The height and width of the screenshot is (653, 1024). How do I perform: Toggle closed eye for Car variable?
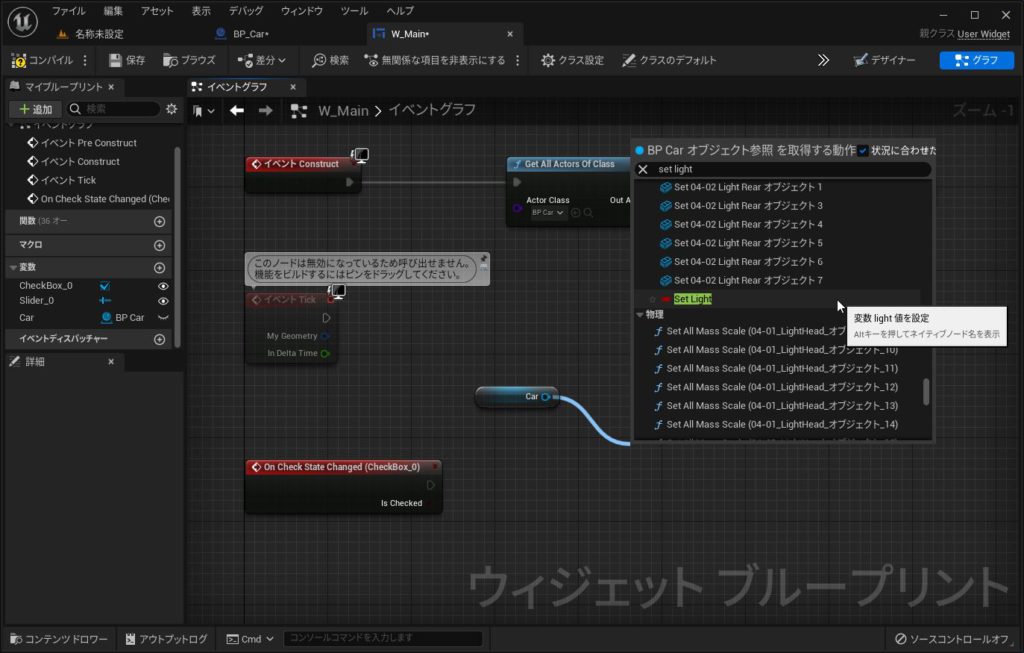(x=163, y=317)
